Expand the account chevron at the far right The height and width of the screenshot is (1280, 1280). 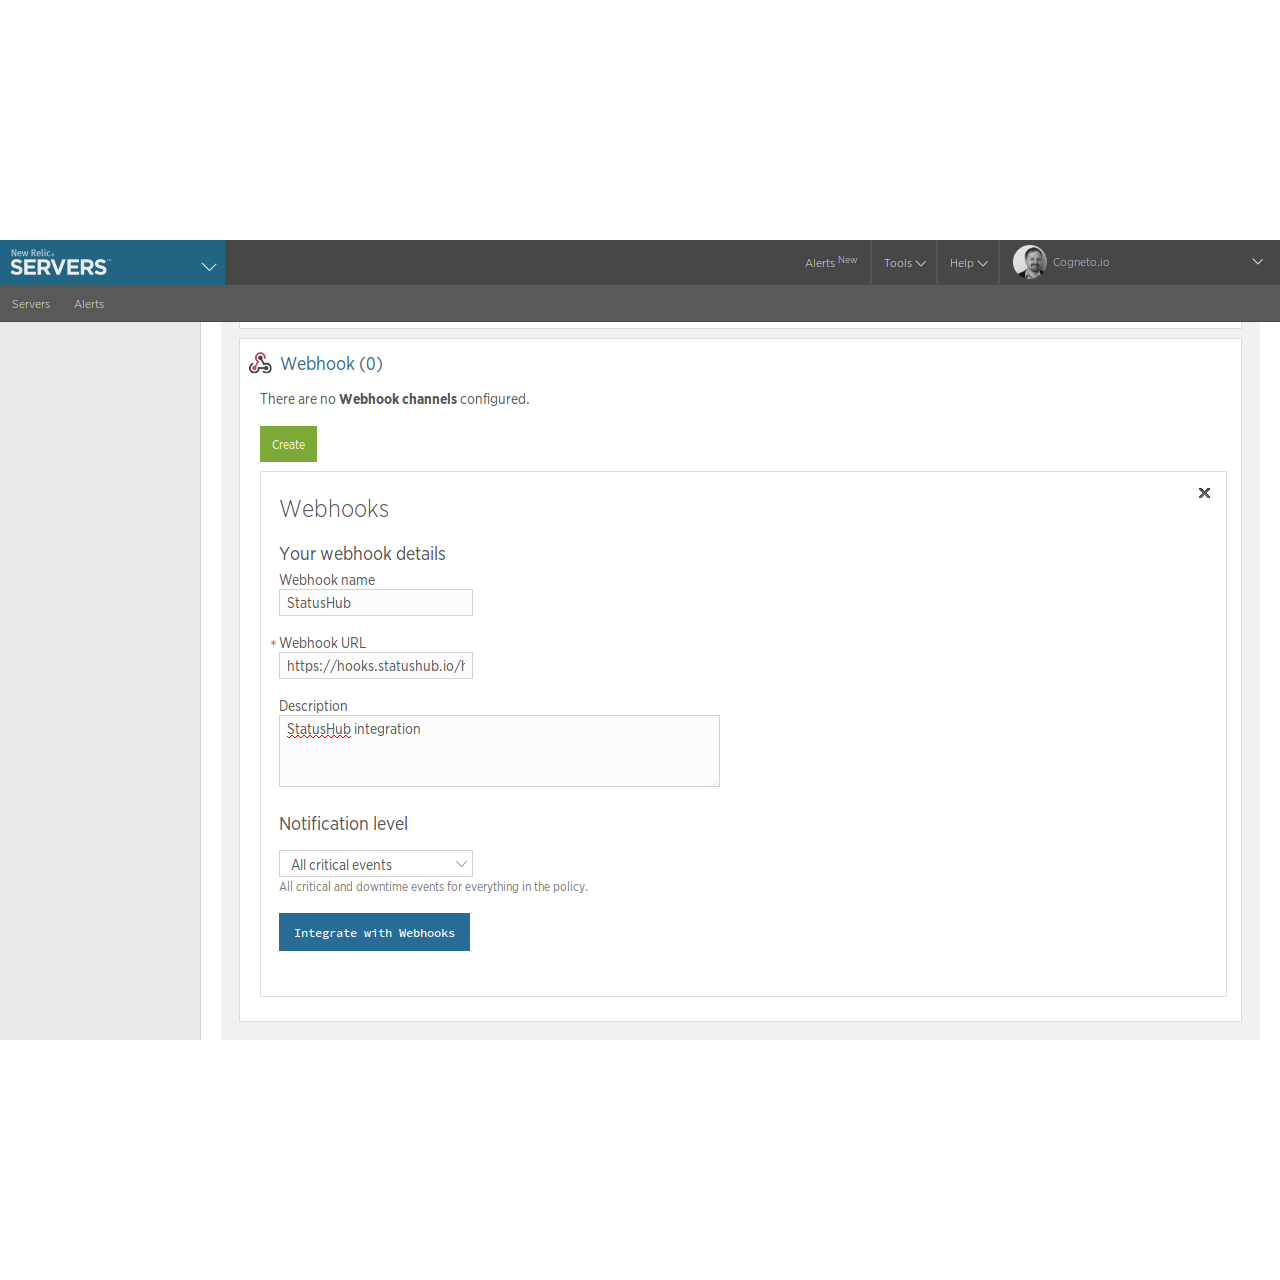click(1257, 262)
